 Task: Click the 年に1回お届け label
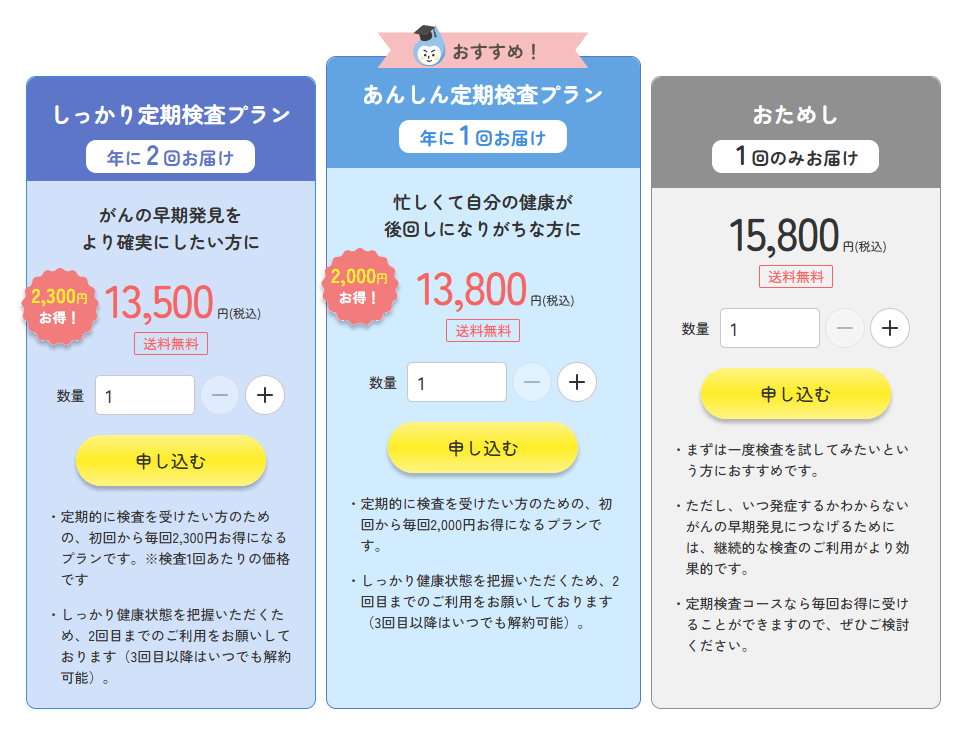483,137
